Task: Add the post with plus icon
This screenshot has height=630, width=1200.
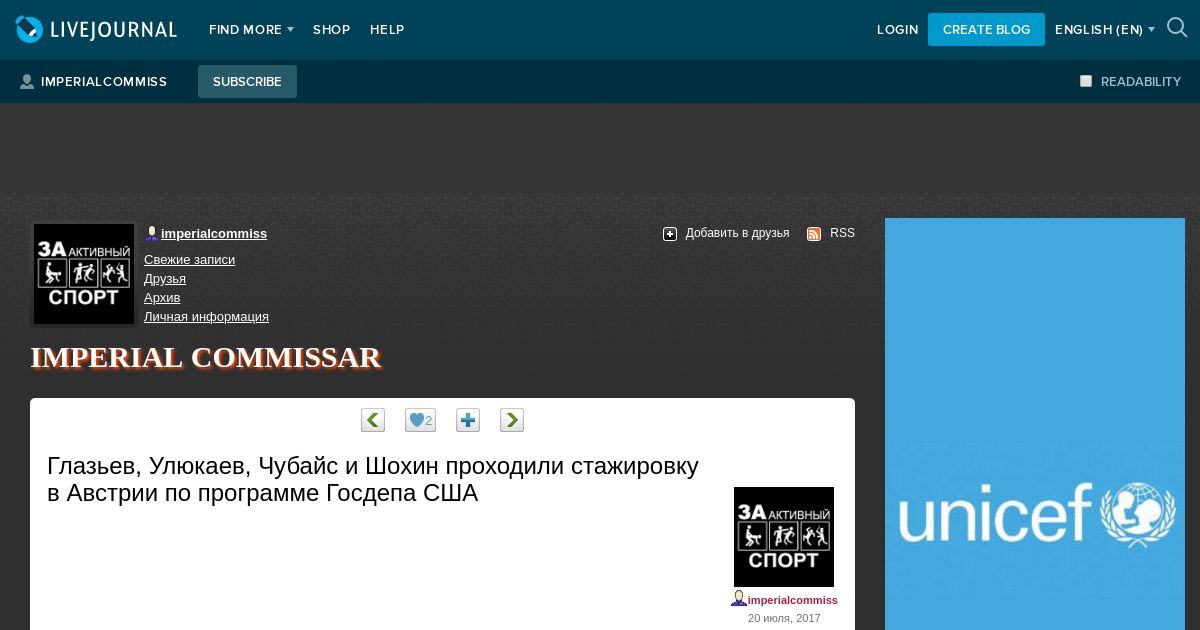Action: (x=468, y=420)
